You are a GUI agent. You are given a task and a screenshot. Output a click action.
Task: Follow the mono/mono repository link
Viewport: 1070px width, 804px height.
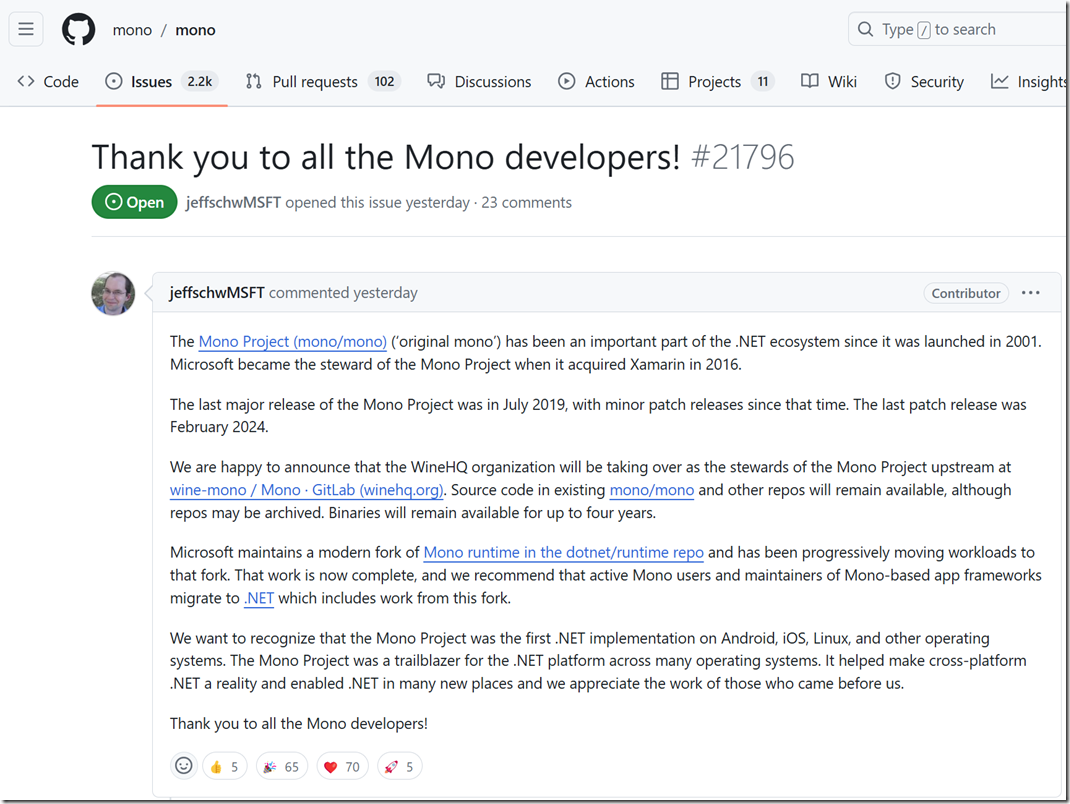(x=651, y=490)
